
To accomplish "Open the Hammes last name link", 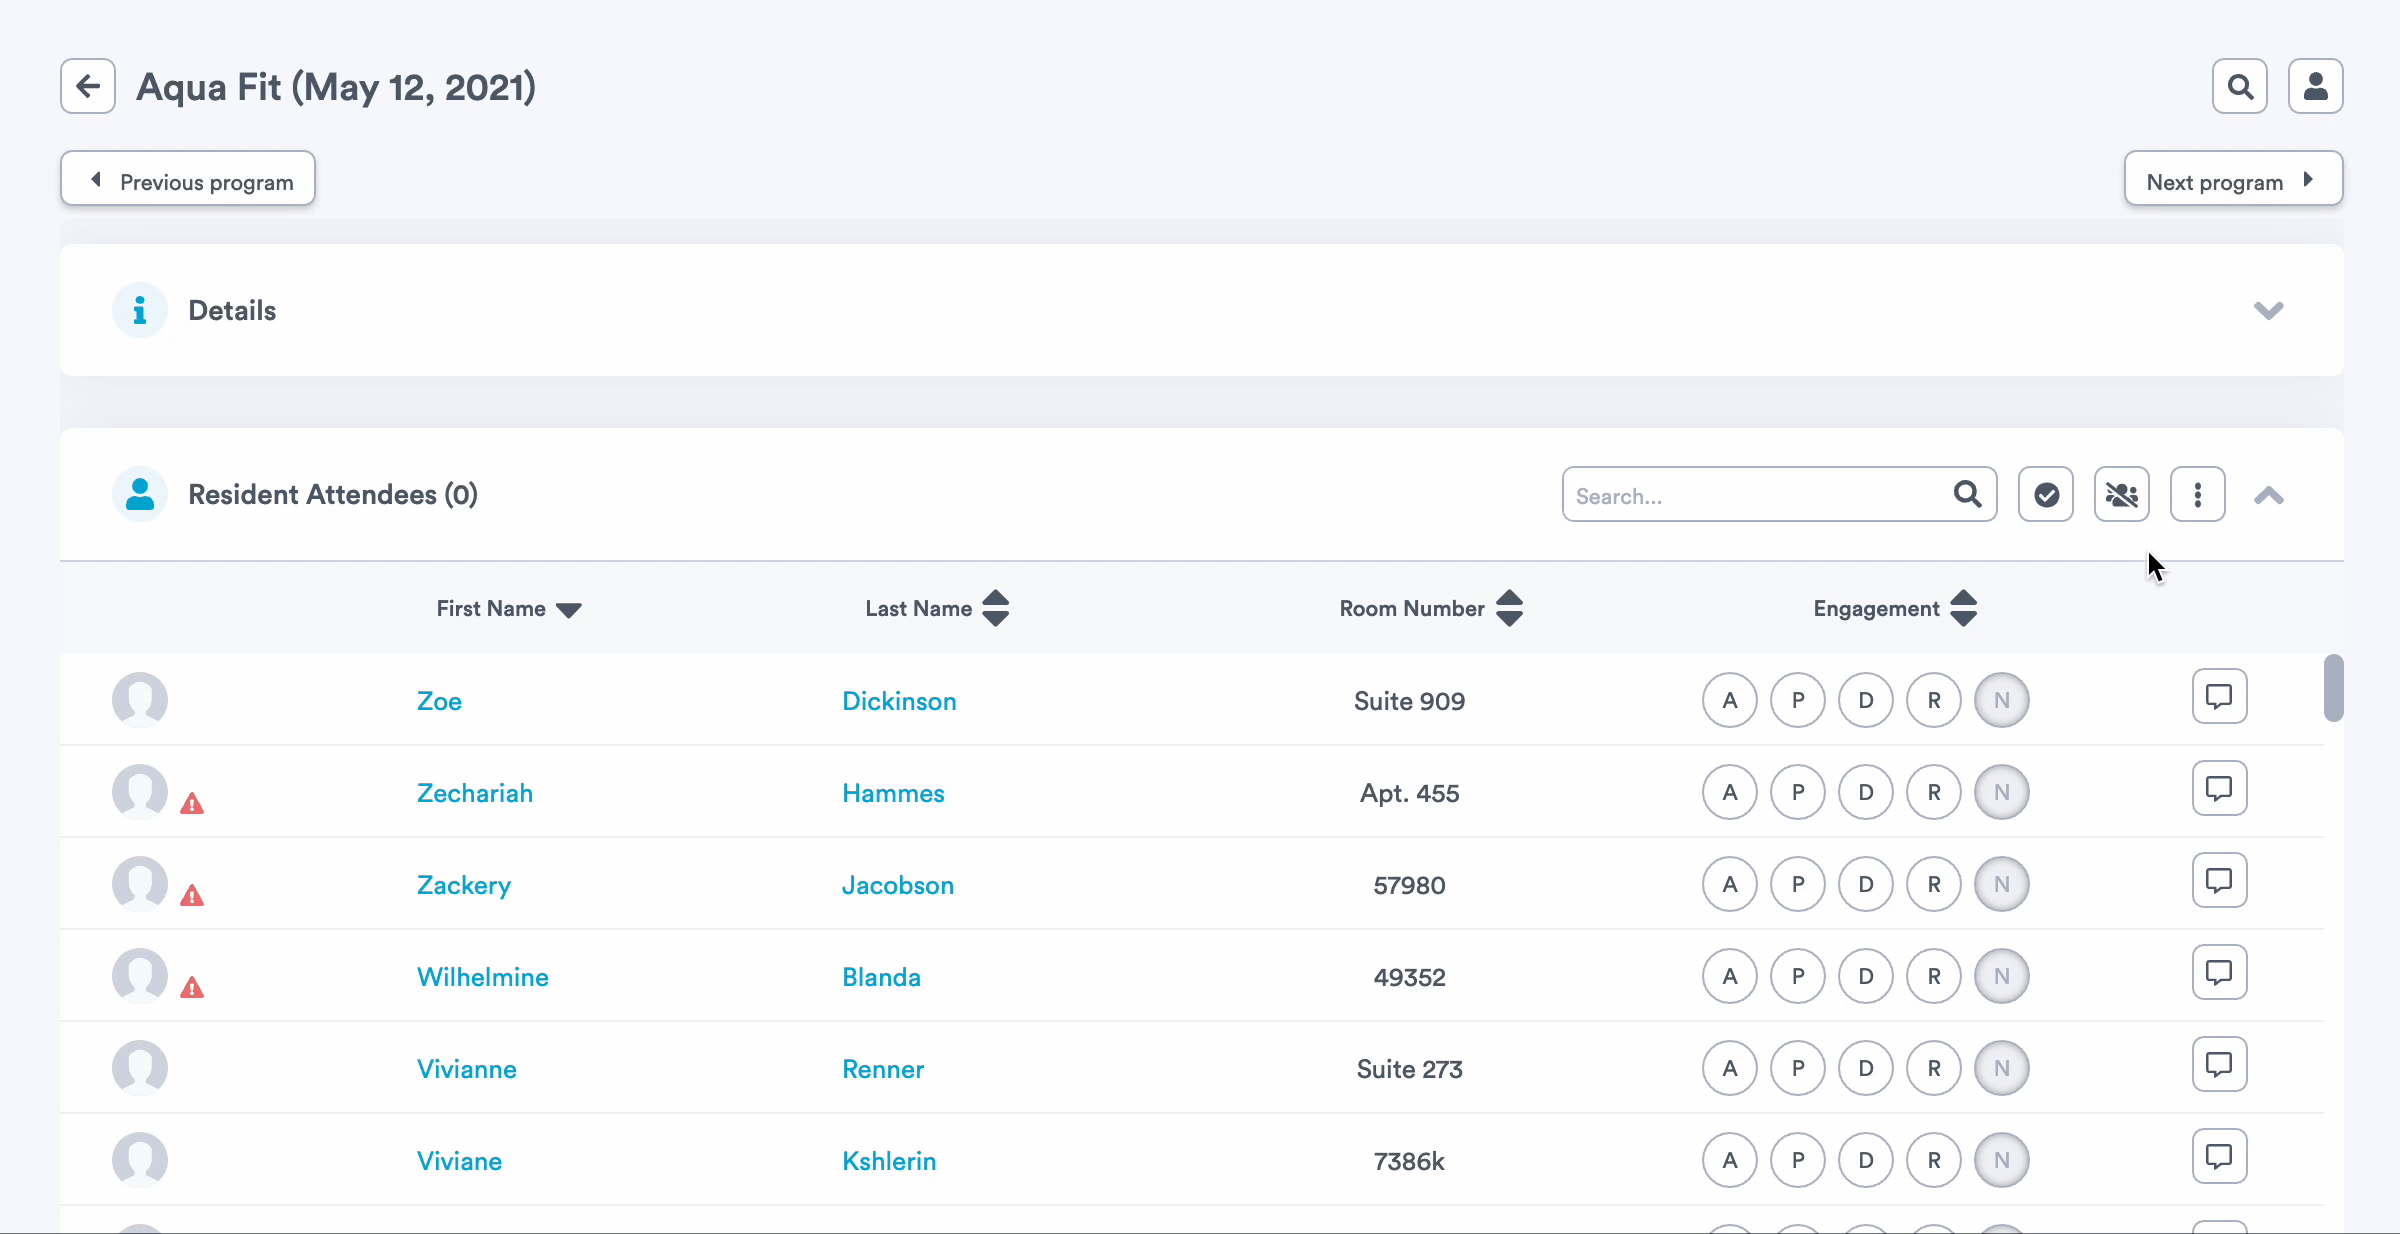I will pos(893,794).
